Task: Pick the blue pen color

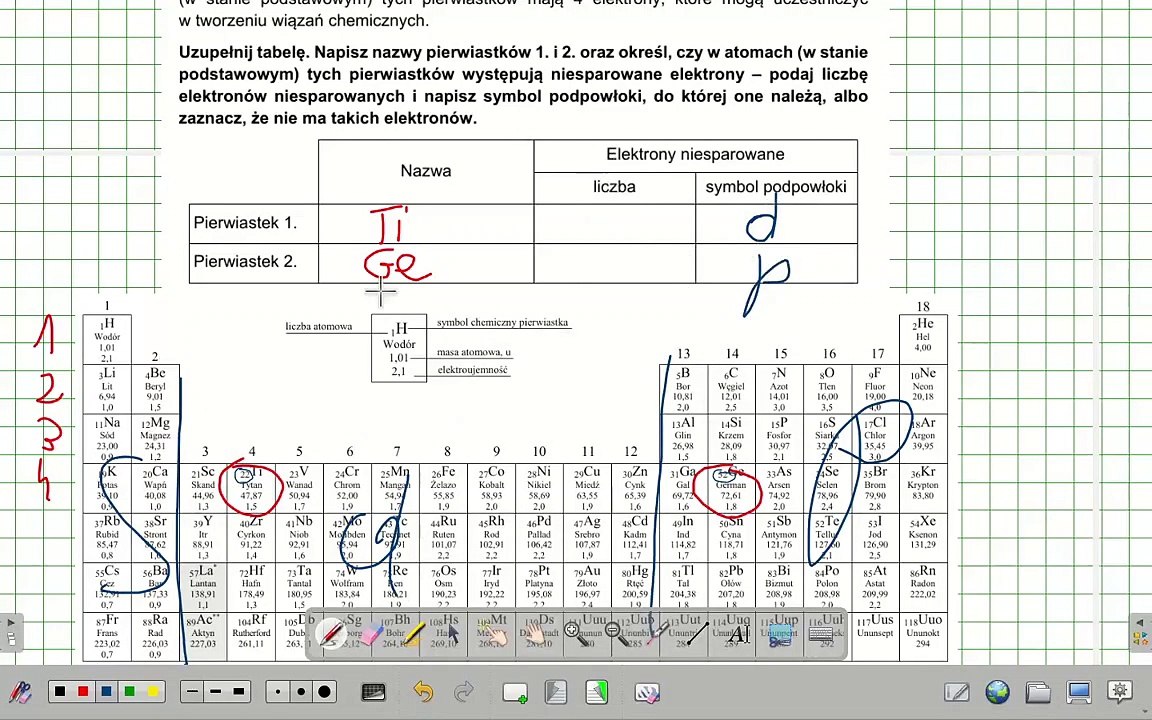Action: (107, 691)
